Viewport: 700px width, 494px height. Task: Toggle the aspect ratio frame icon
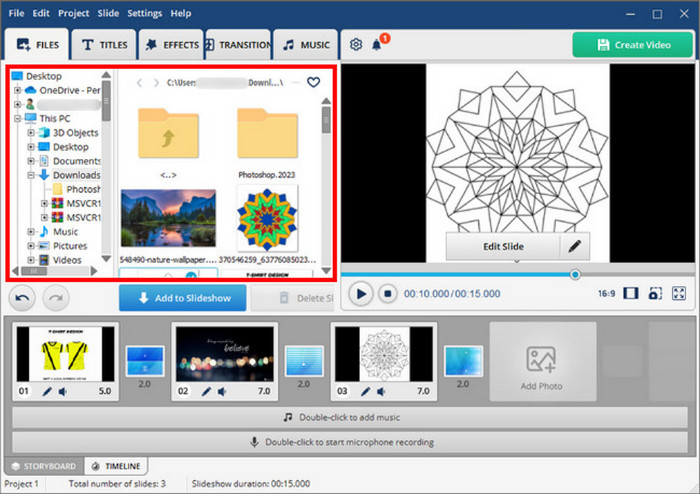coord(630,294)
